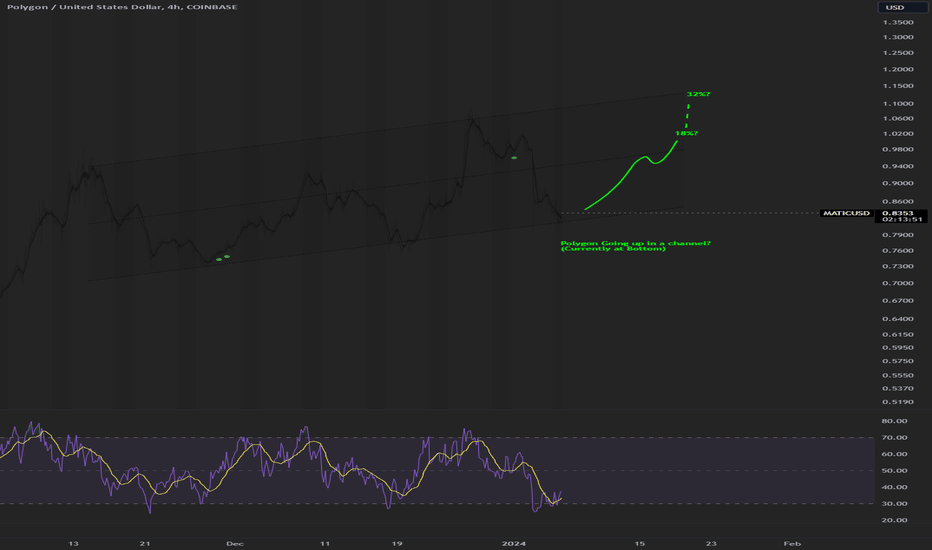The width and height of the screenshot is (932, 550).
Task: Select the "(Currently at Bottom)" annotation line
Action: click(x=613, y=249)
